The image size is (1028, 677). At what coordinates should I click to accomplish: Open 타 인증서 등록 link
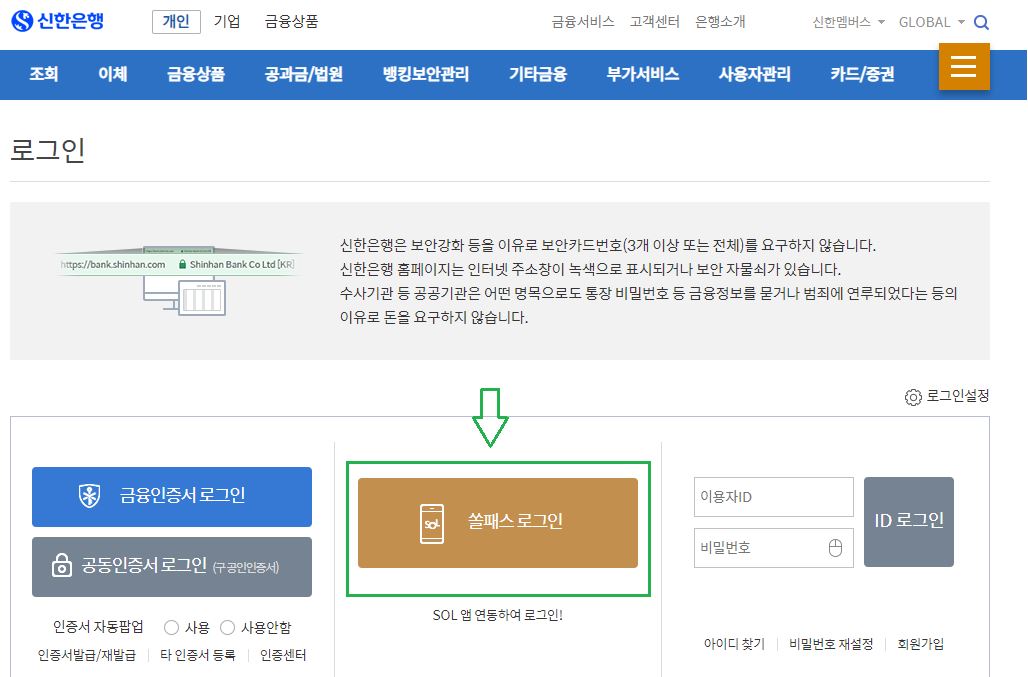pos(197,655)
